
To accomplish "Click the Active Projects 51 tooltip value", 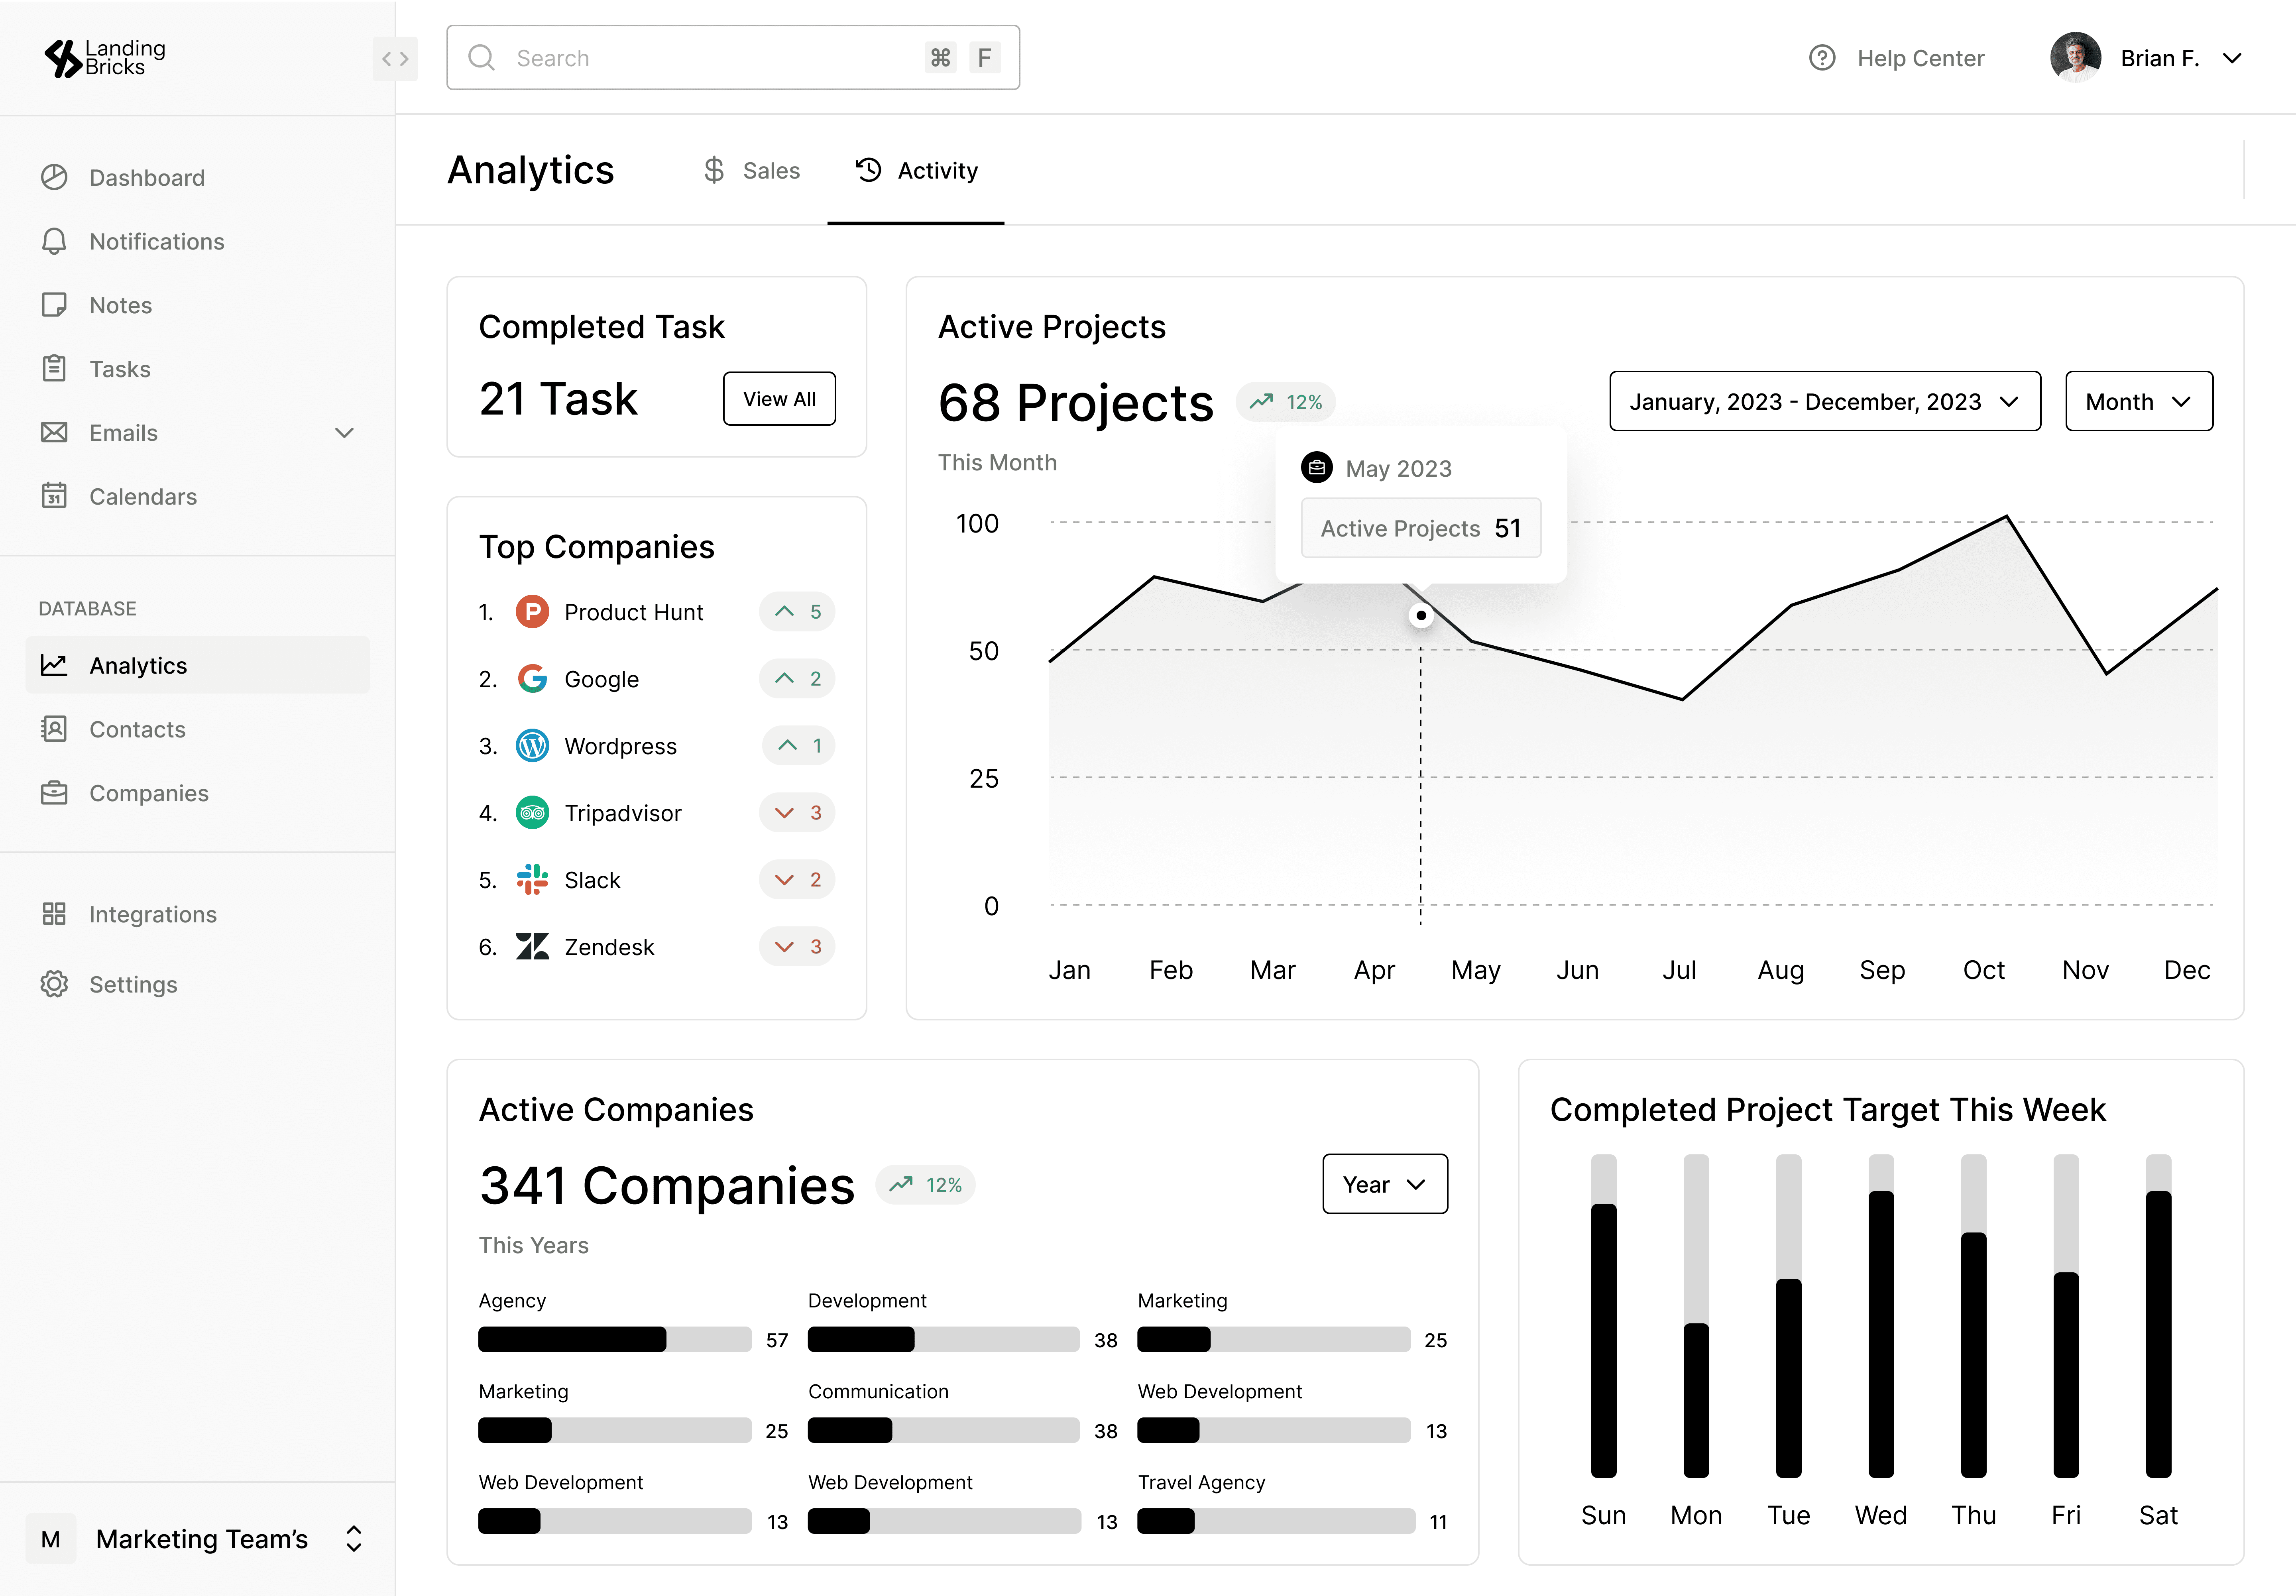I will 1421,528.
